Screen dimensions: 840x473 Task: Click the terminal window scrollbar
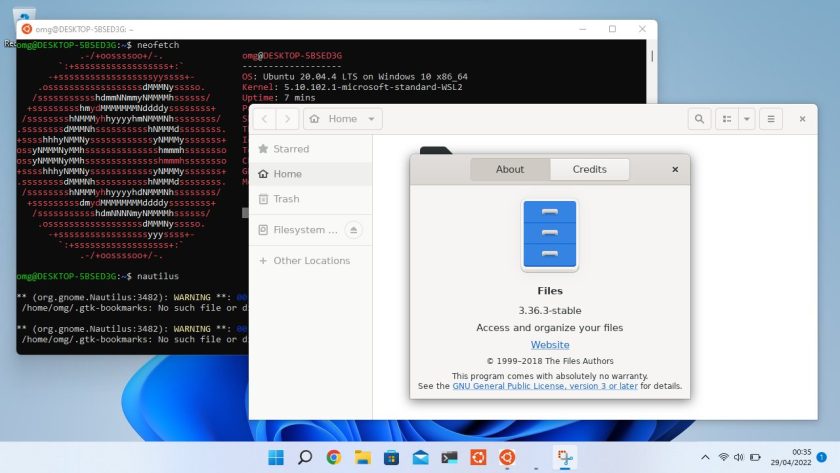652,56
